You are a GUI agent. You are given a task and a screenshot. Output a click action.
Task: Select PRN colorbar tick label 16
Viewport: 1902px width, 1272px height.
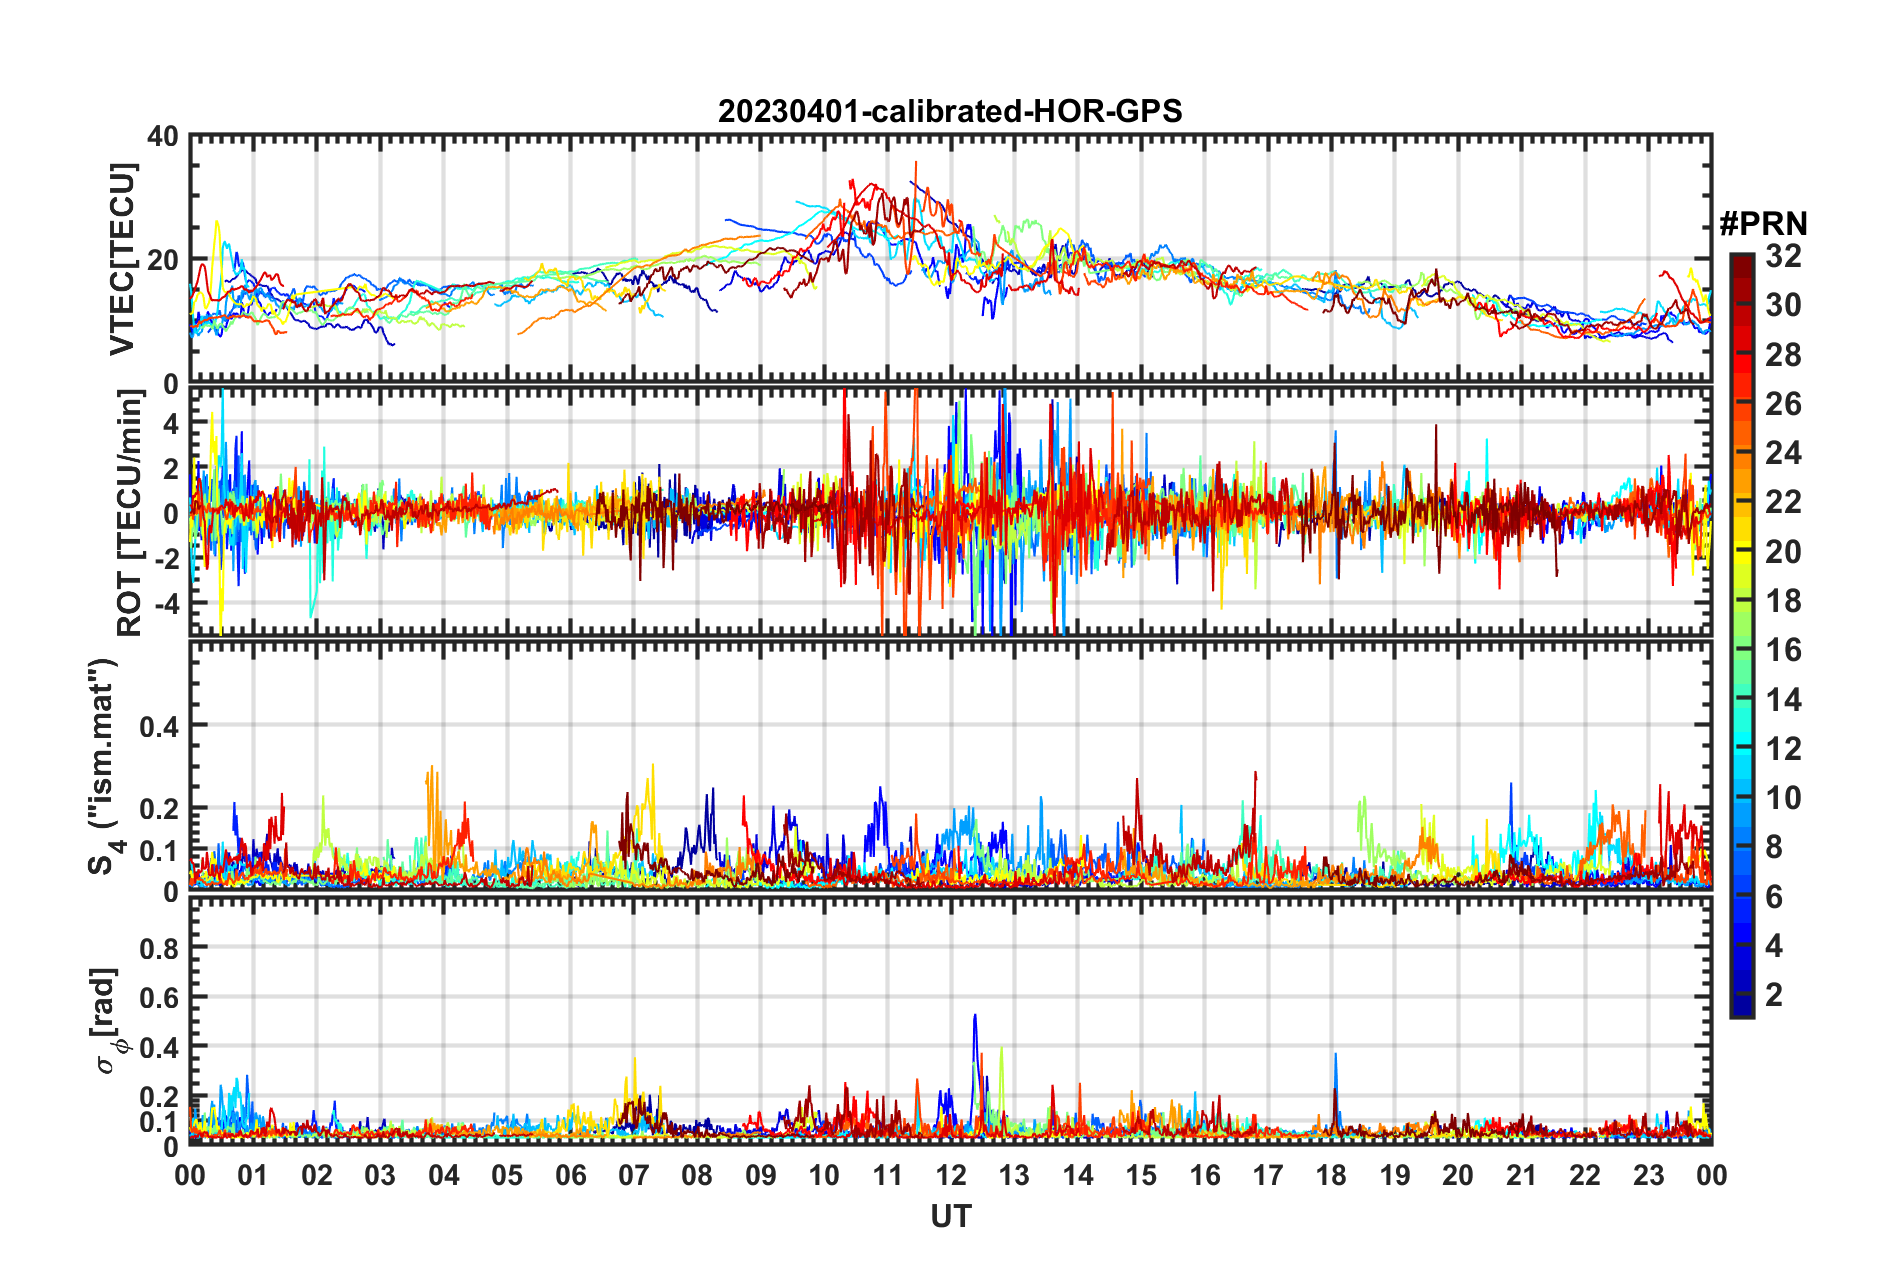pyautogui.click(x=1783, y=650)
